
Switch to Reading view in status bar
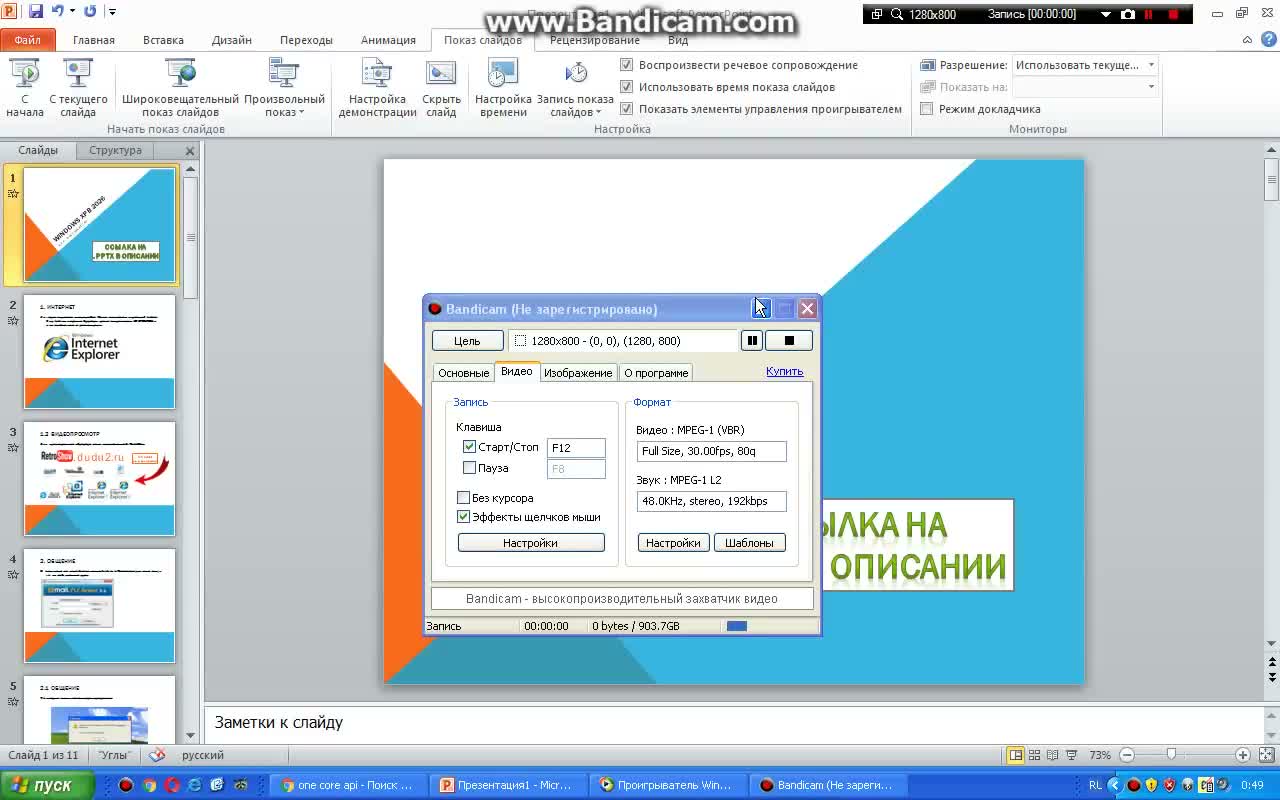coord(1053,755)
